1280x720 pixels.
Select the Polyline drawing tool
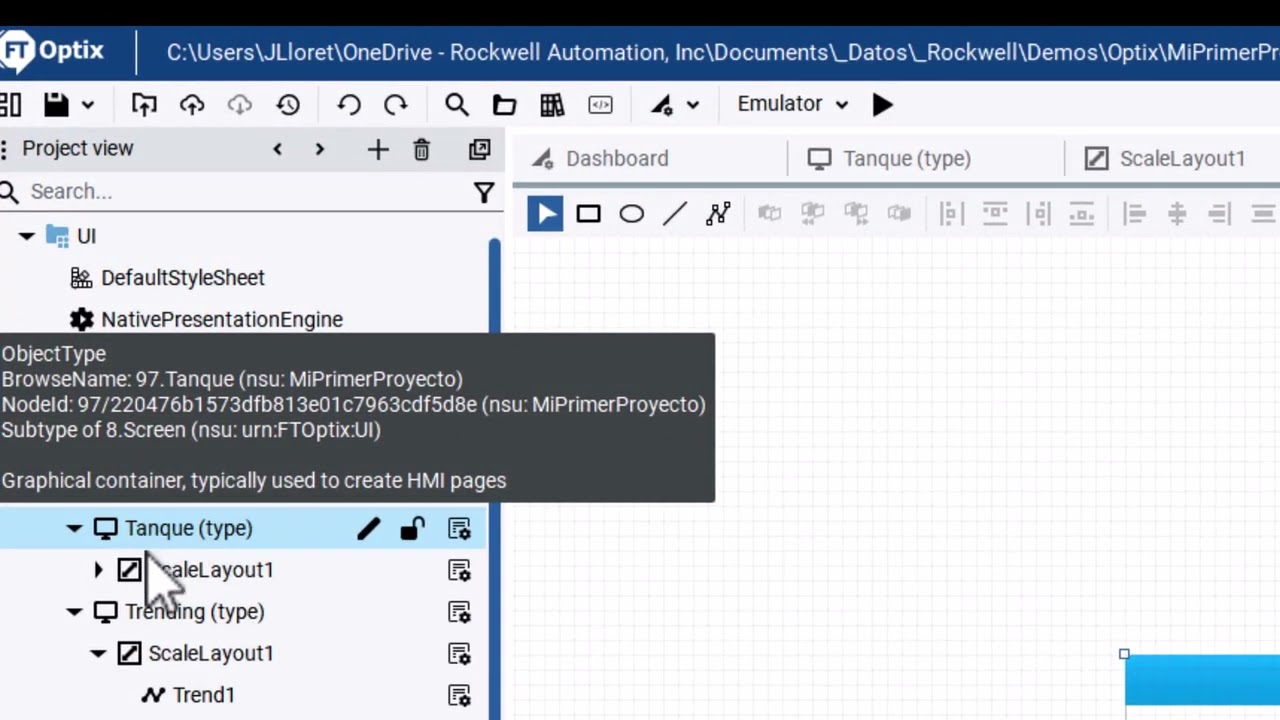click(718, 214)
